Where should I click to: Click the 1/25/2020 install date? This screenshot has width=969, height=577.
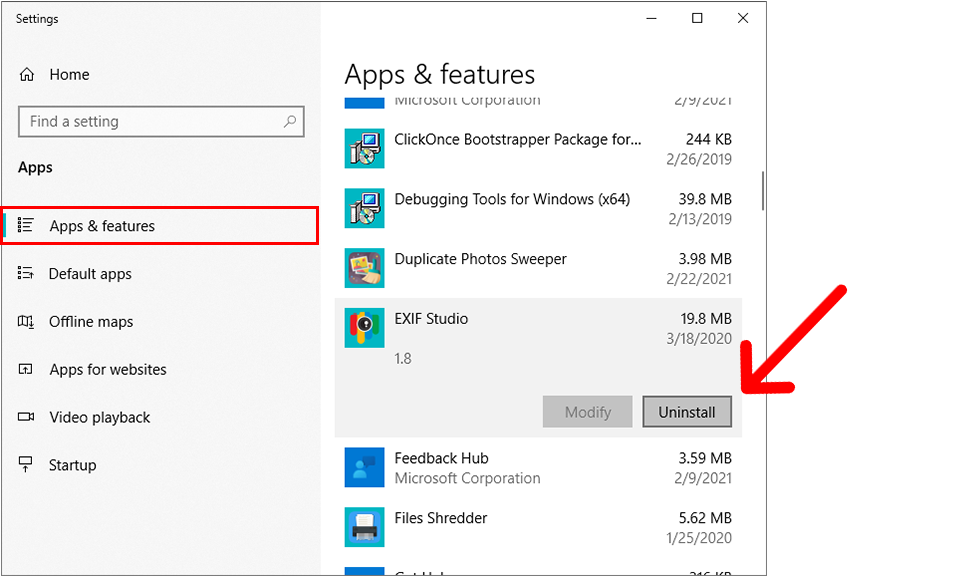pos(699,538)
